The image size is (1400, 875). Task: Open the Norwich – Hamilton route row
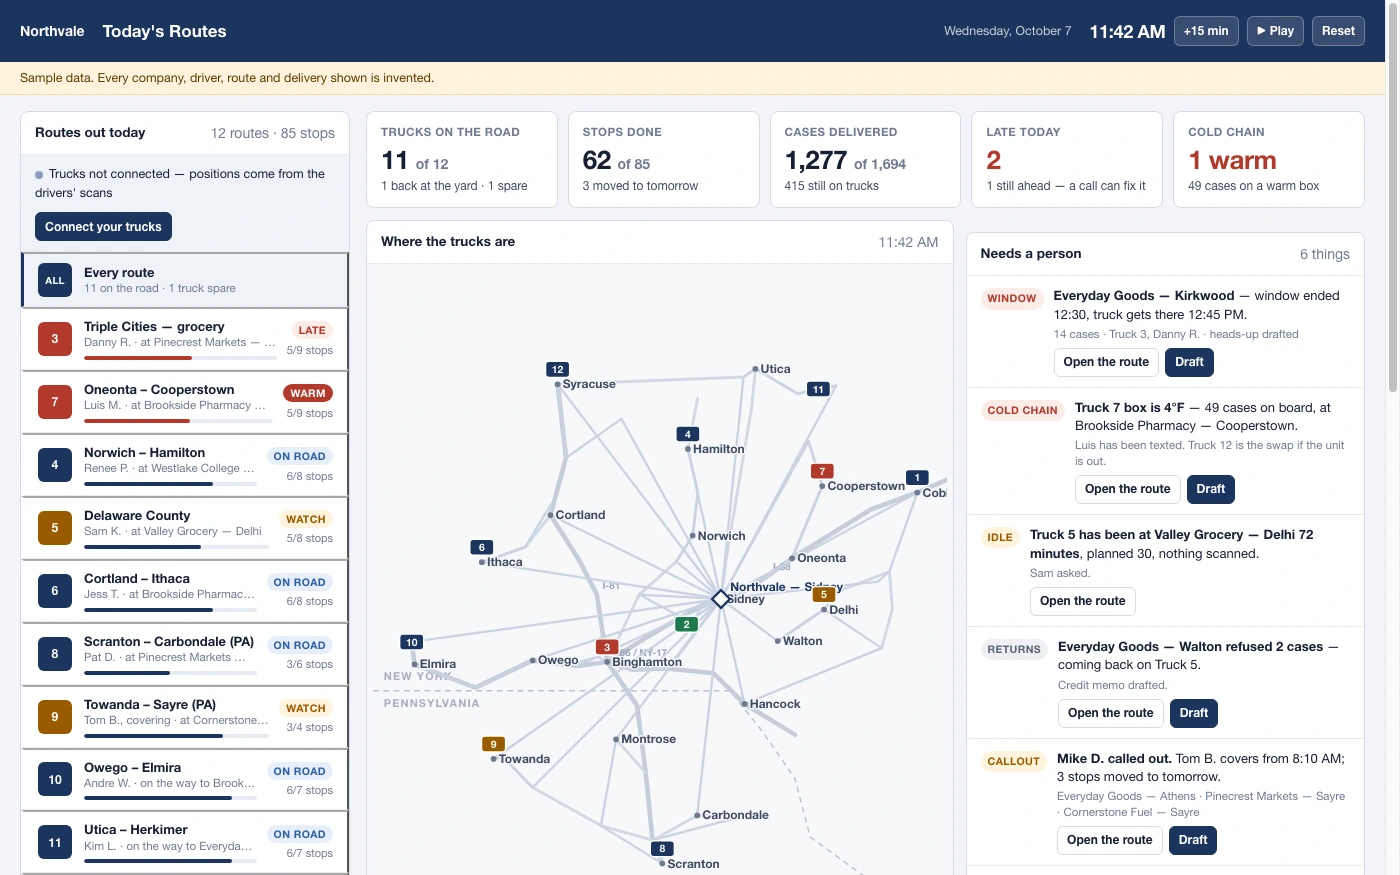[x=185, y=465]
